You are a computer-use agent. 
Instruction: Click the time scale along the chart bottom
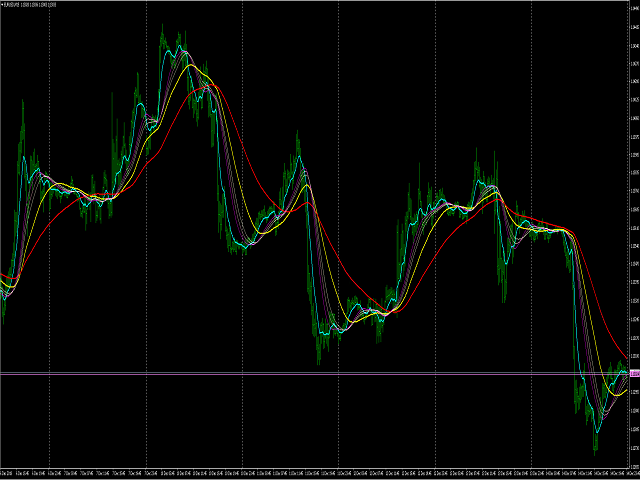tap(314, 471)
